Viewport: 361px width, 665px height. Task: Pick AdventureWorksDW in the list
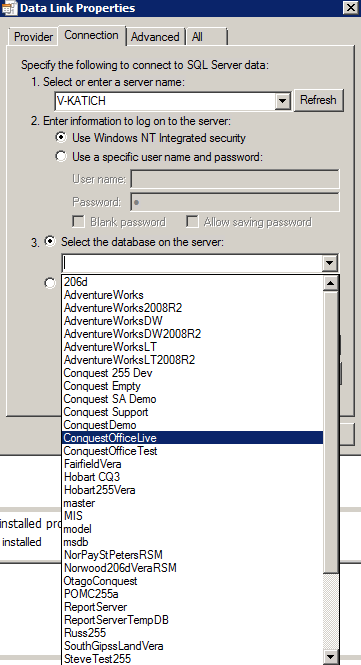tap(193, 321)
